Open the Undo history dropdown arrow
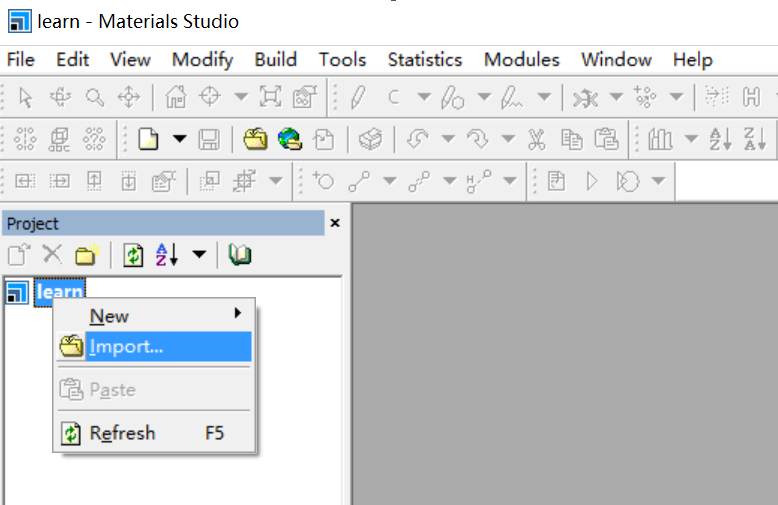Viewport: 778px width, 505px height. 449,138
